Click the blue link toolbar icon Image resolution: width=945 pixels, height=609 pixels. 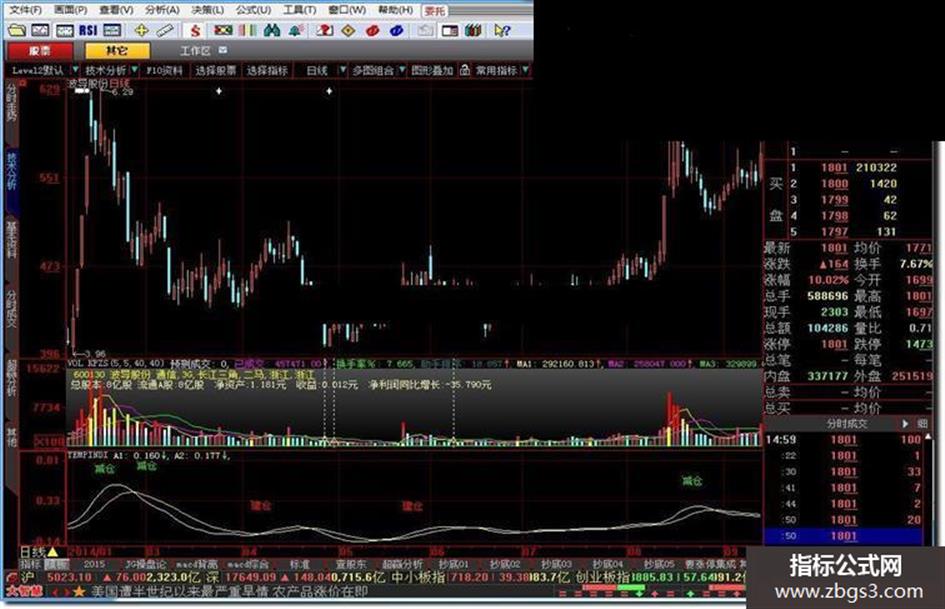click(397, 30)
